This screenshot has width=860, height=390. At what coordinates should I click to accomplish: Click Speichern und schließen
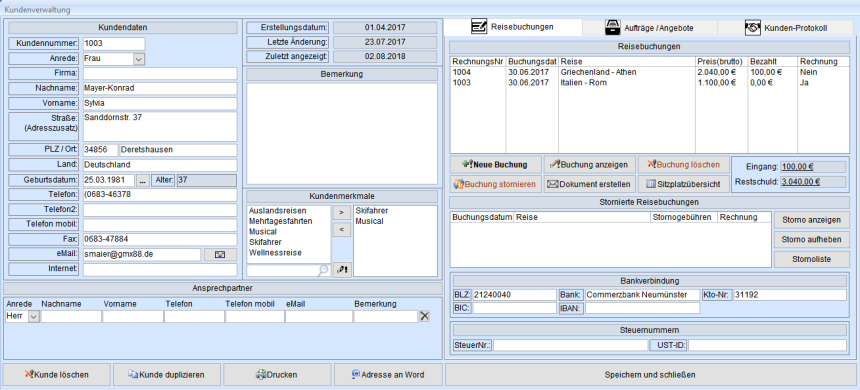(x=650, y=375)
